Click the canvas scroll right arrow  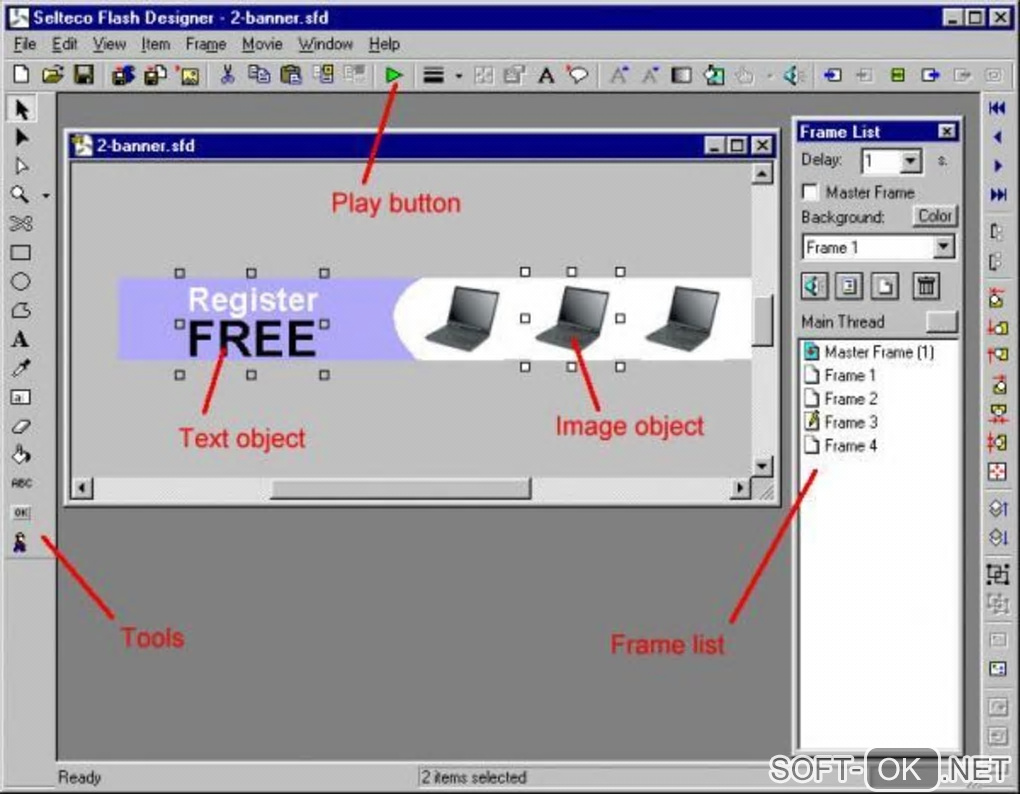click(740, 488)
